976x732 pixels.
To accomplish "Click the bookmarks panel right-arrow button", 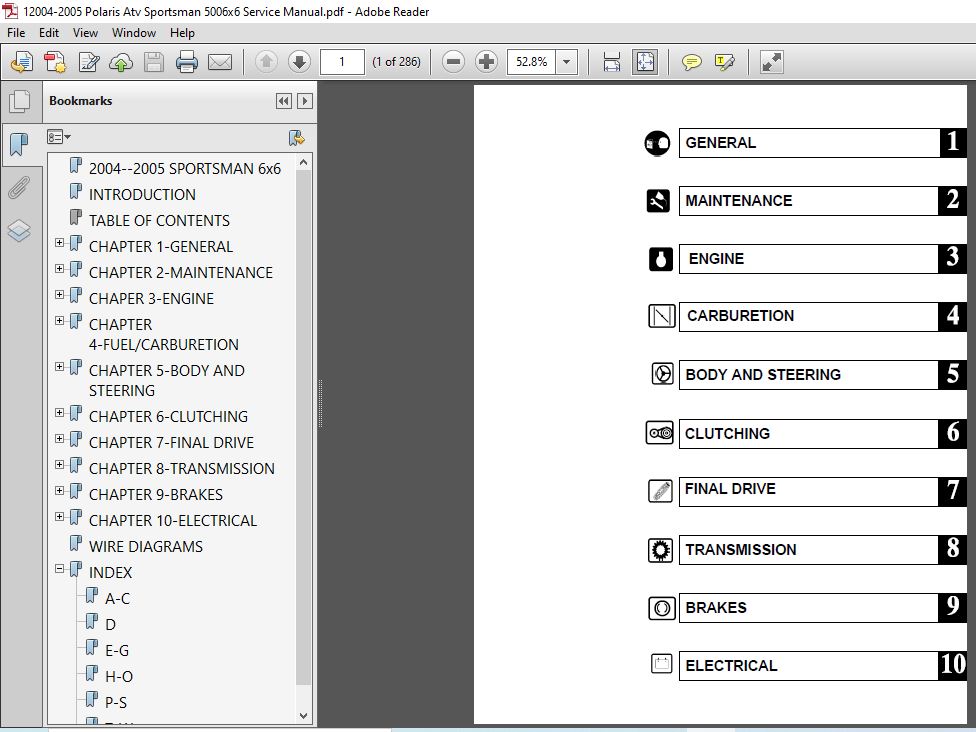I will pos(305,101).
